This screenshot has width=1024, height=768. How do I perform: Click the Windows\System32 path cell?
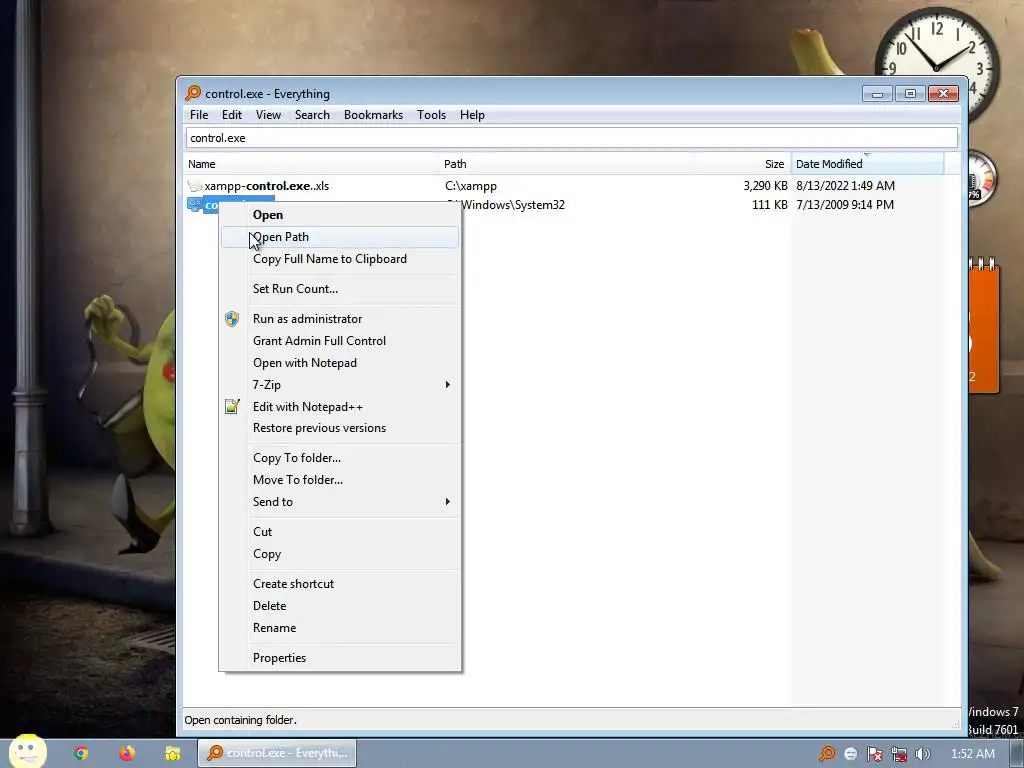tap(513, 205)
